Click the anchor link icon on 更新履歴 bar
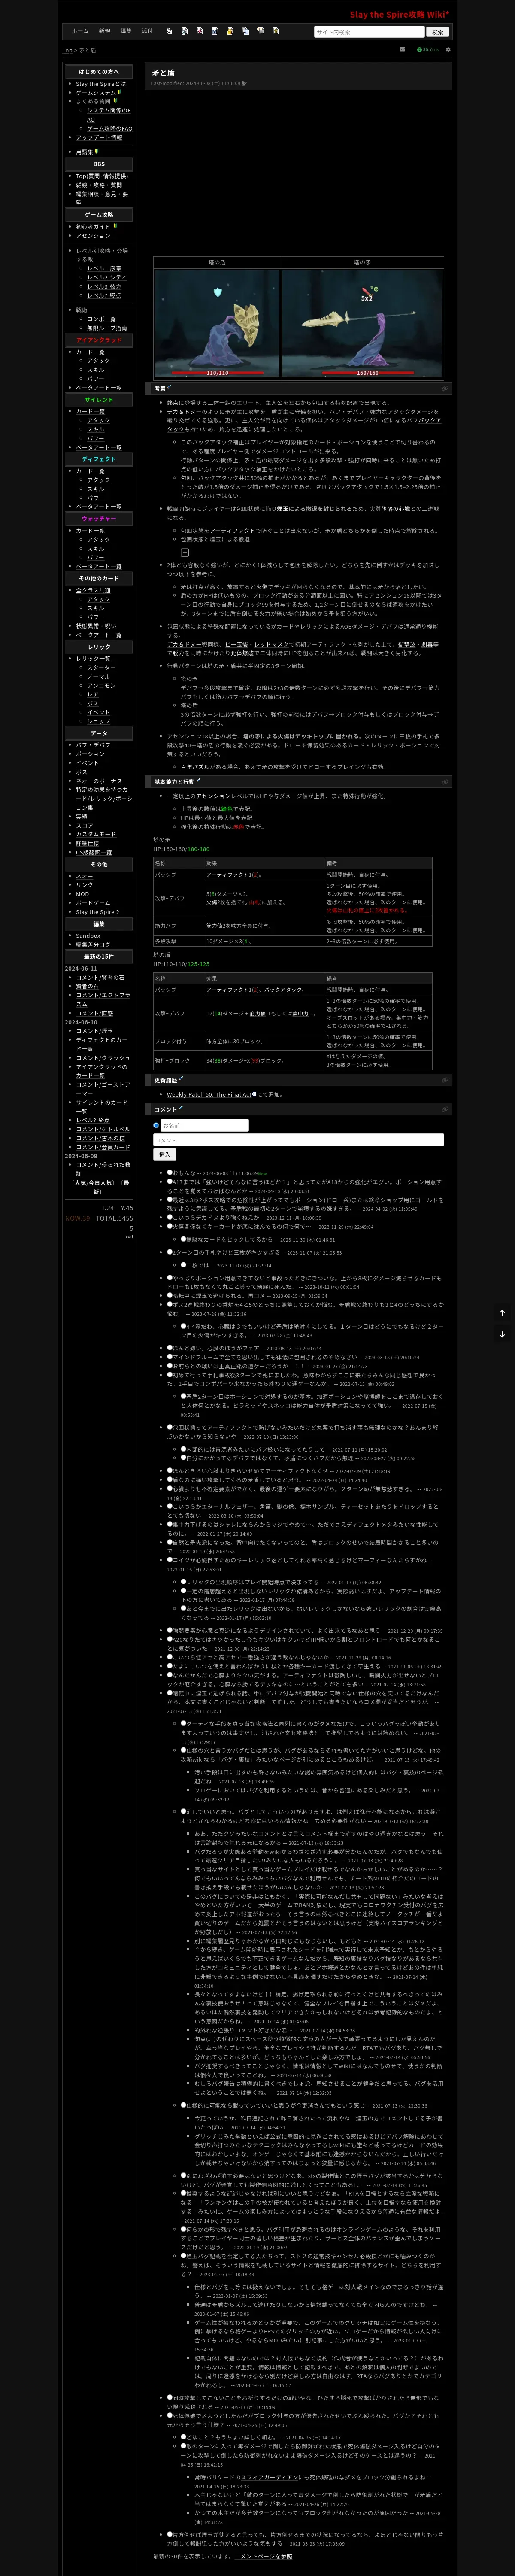 click(x=445, y=1080)
